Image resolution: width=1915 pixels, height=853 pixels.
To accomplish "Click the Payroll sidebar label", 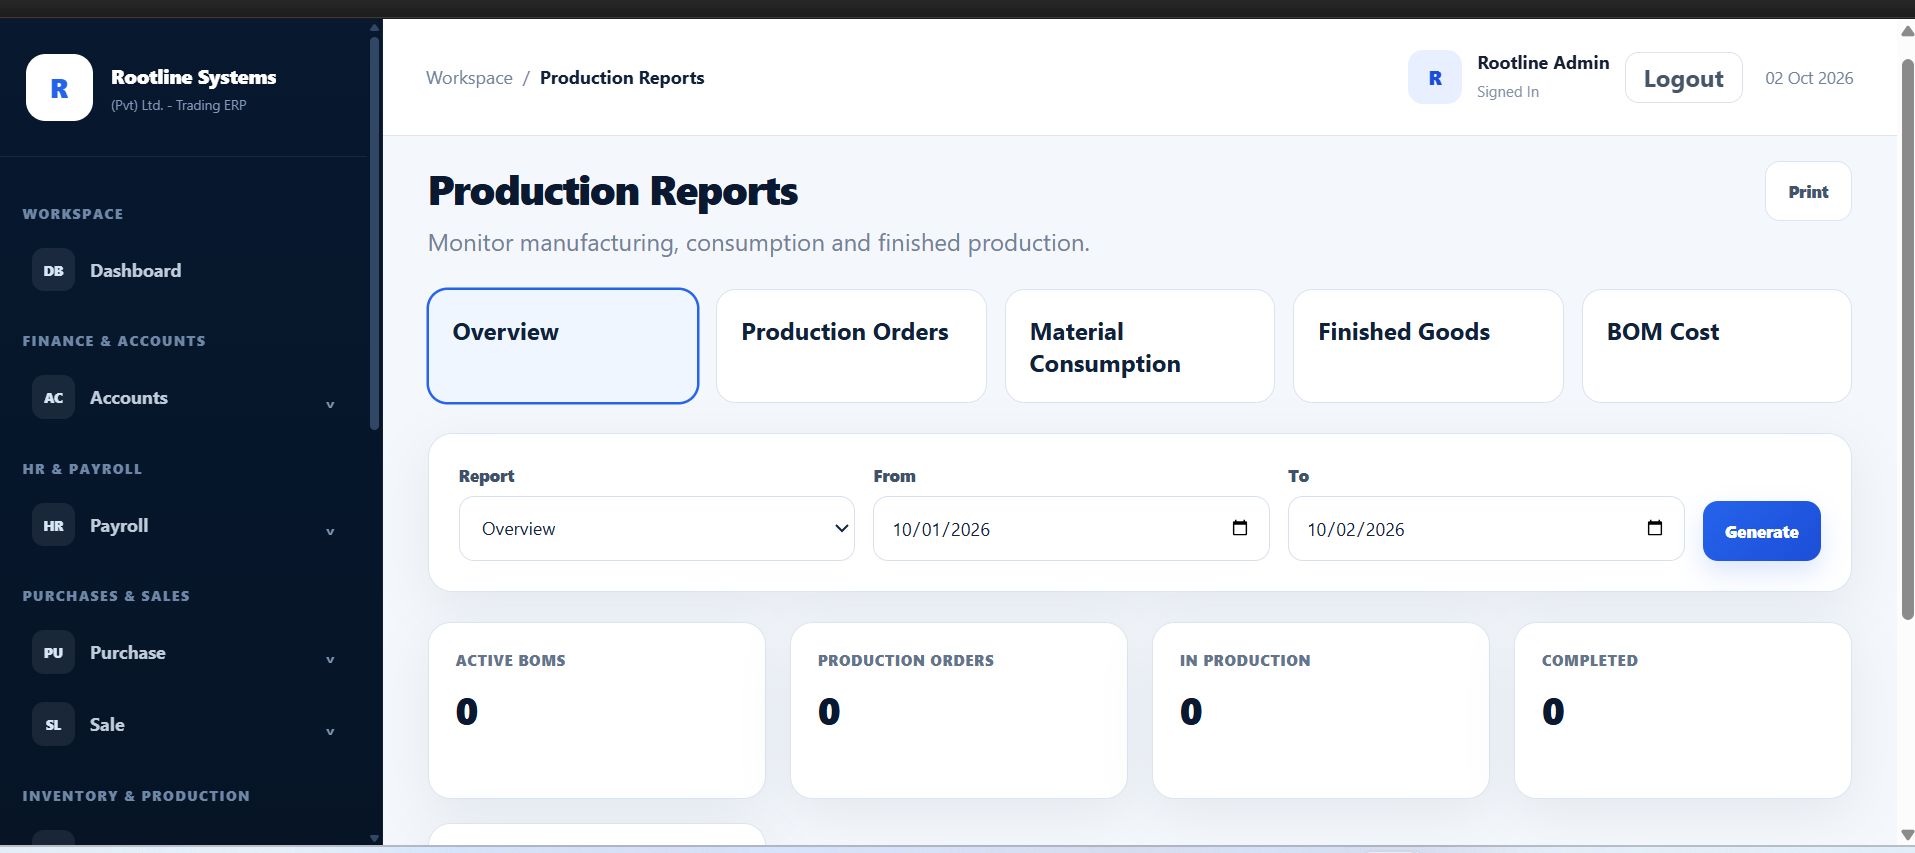I will click(x=119, y=526).
